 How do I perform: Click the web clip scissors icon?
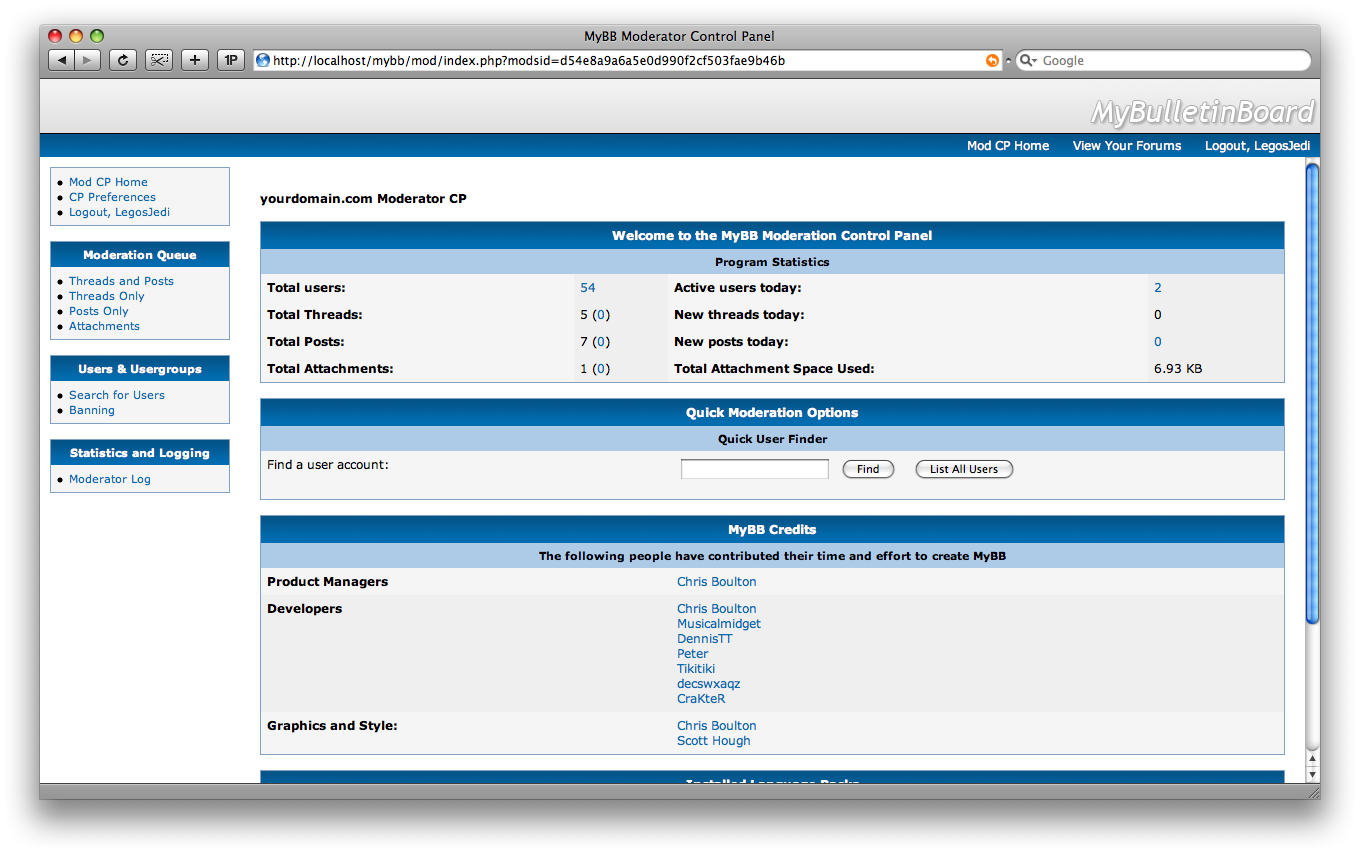159,60
